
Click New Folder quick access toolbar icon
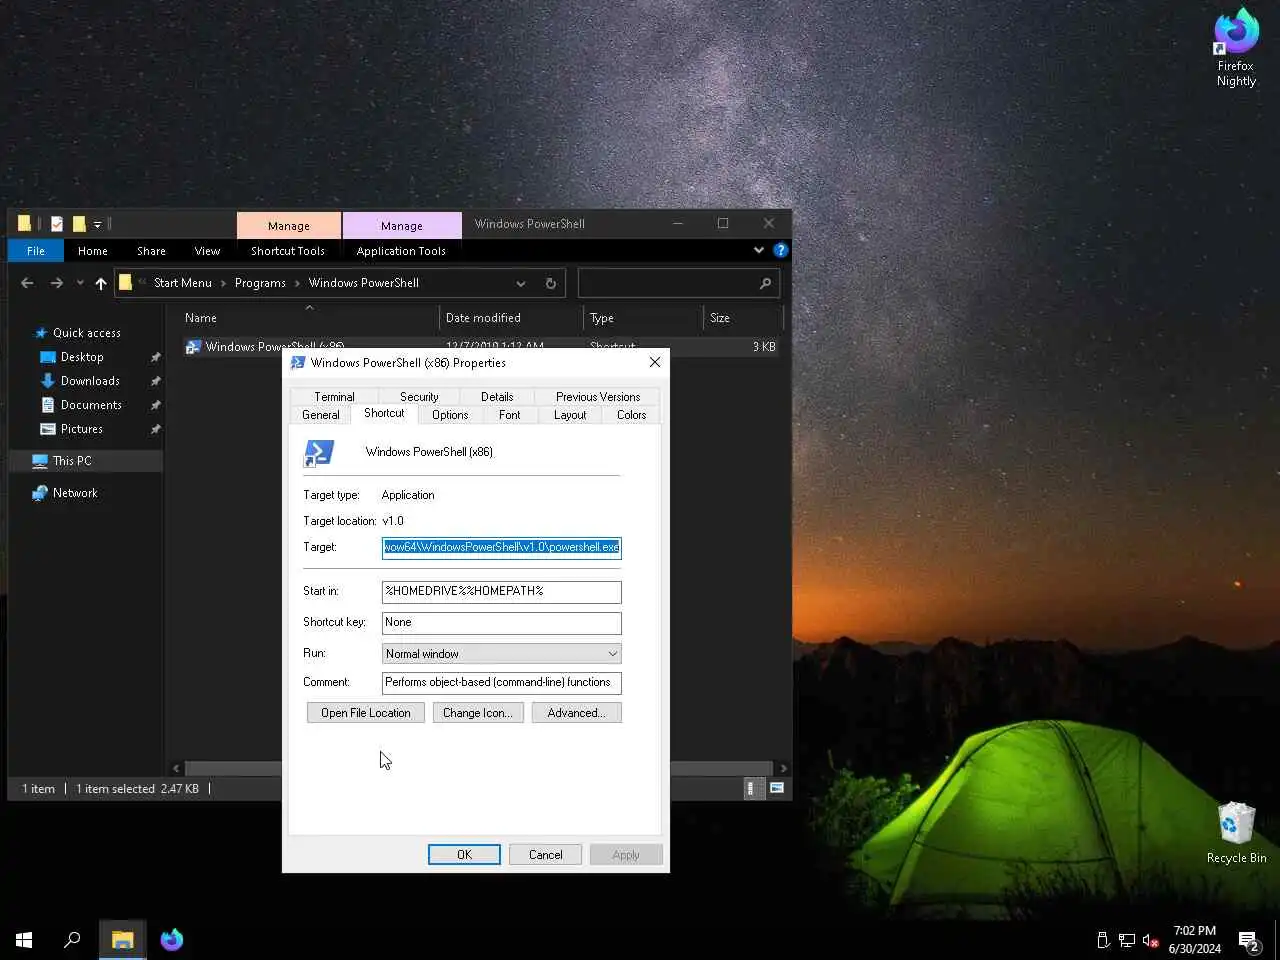pyautogui.click(x=79, y=224)
